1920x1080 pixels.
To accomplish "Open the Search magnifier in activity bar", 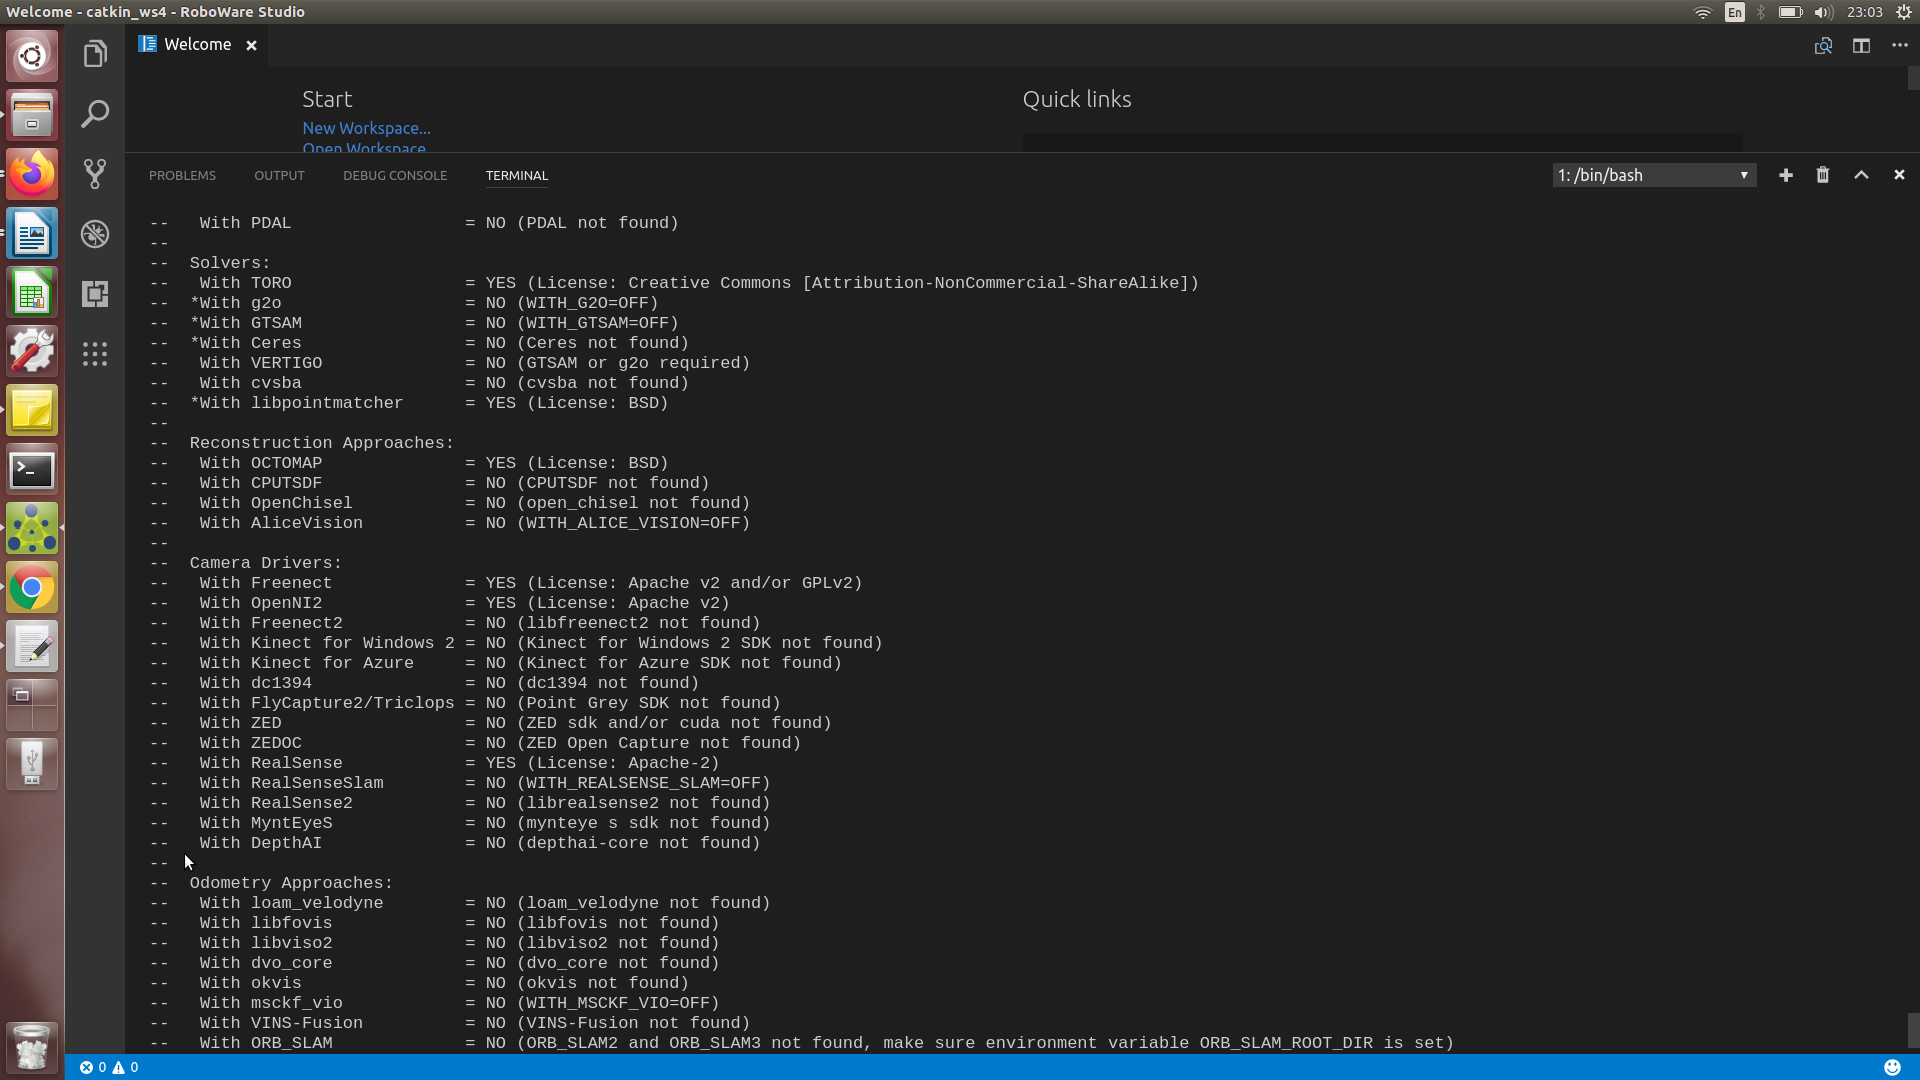I will point(95,114).
